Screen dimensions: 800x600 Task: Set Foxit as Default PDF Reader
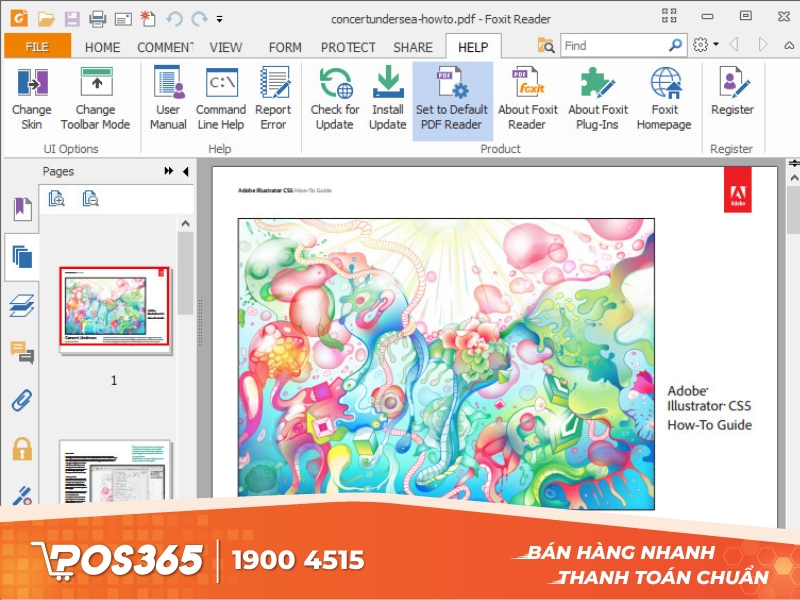pyautogui.click(x=452, y=101)
